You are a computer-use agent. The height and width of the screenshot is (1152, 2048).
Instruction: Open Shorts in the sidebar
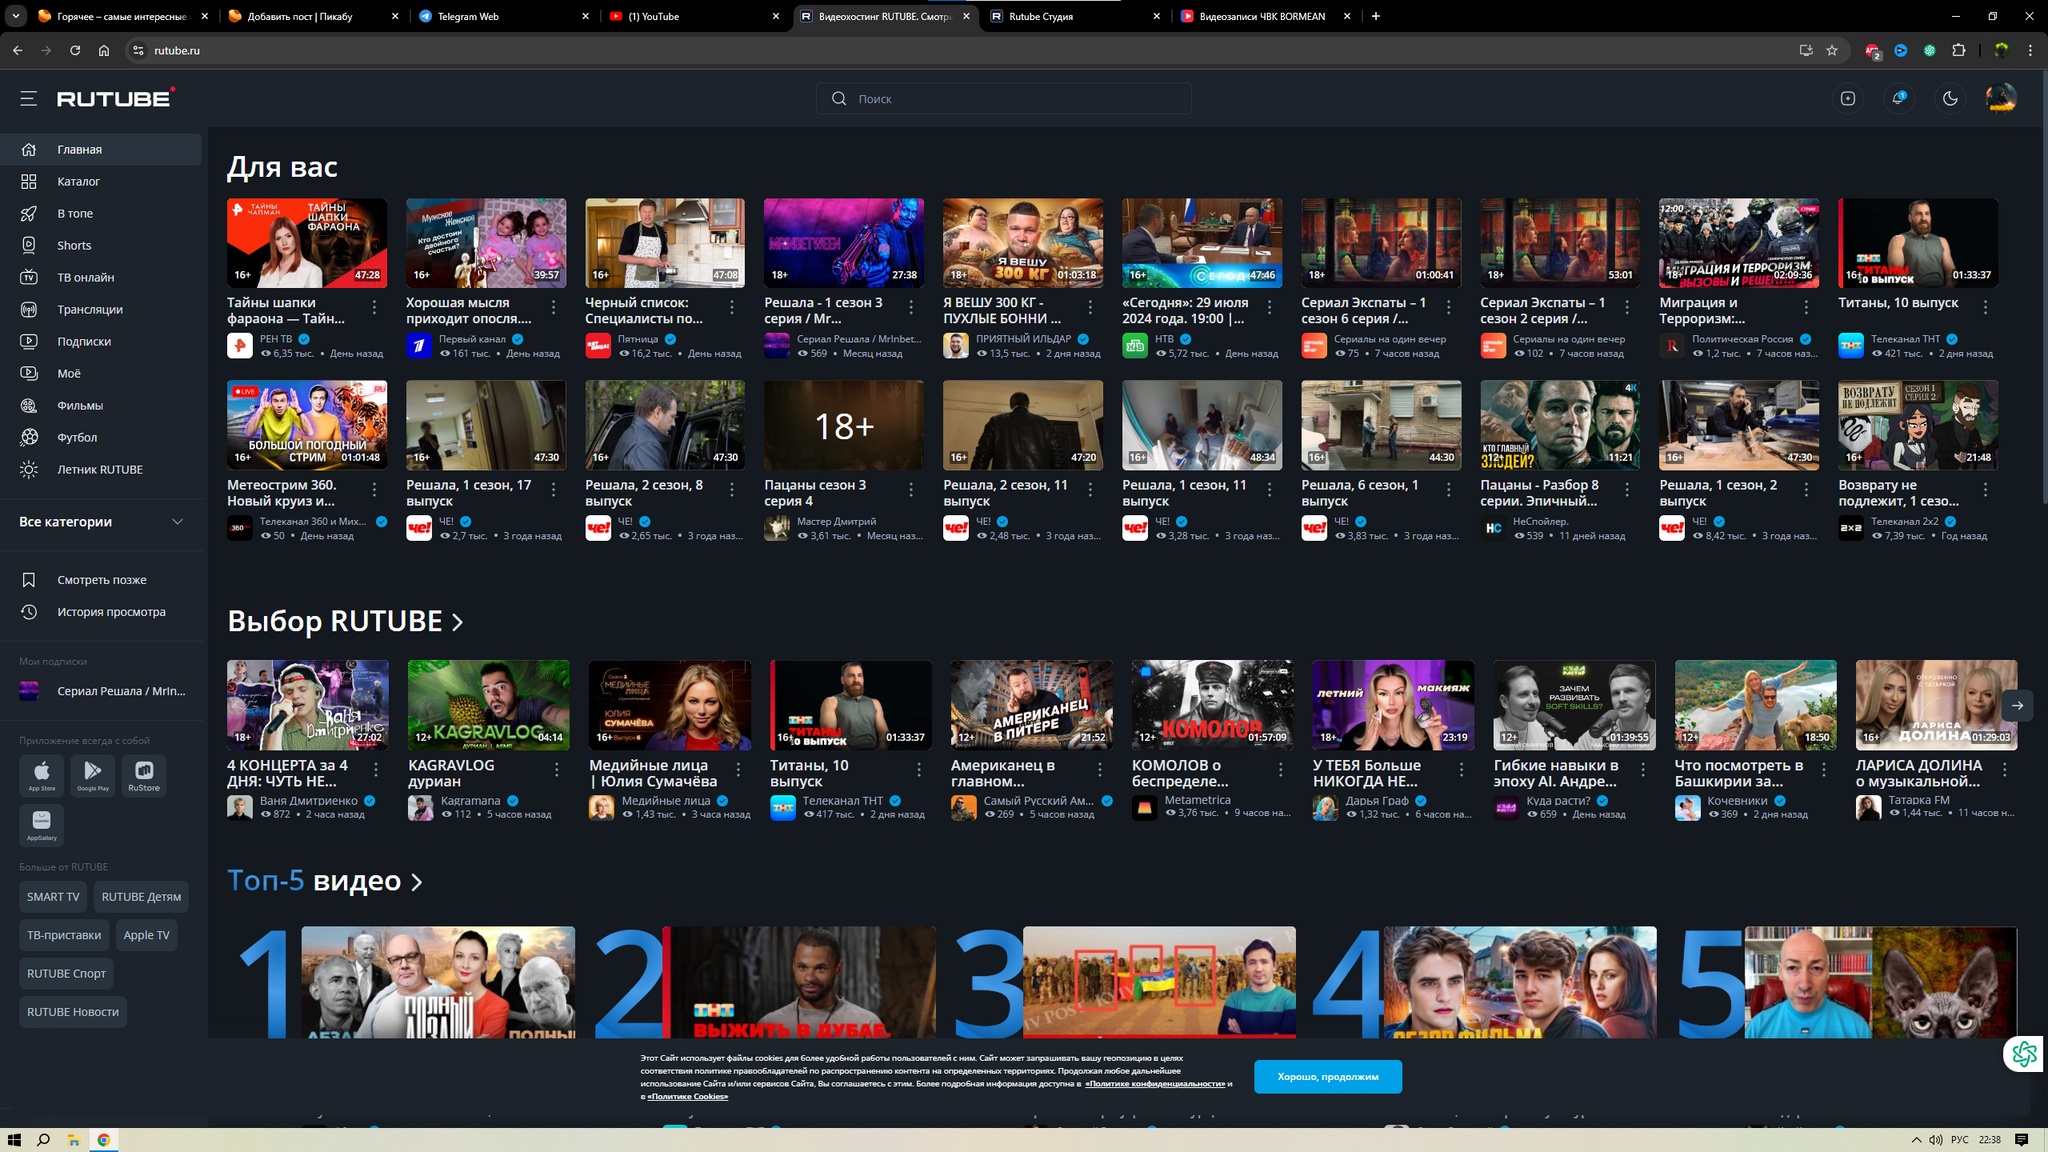coord(74,245)
